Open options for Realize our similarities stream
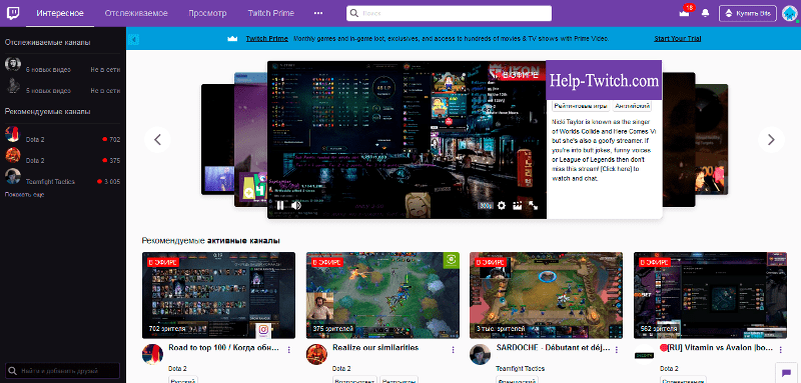801x383 pixels. tap(453, 350)
